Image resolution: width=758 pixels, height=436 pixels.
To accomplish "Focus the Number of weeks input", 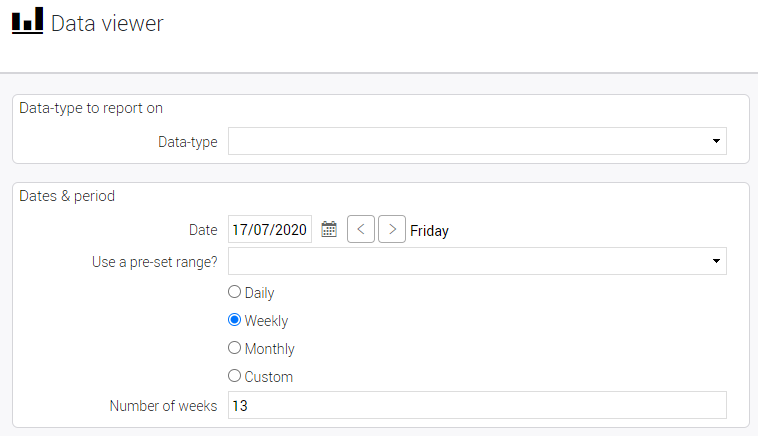I will 477,405.
